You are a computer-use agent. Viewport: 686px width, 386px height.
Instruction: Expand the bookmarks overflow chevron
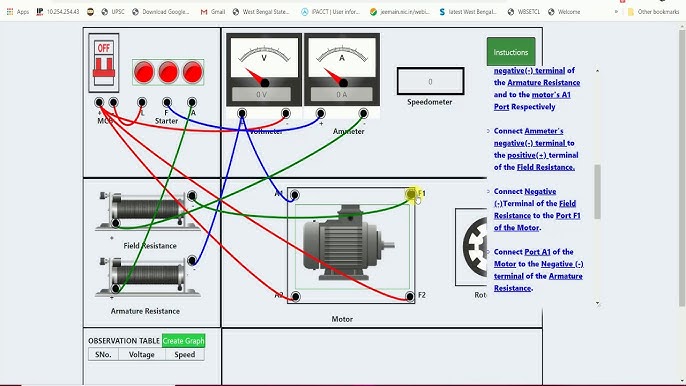click(616, 12)
